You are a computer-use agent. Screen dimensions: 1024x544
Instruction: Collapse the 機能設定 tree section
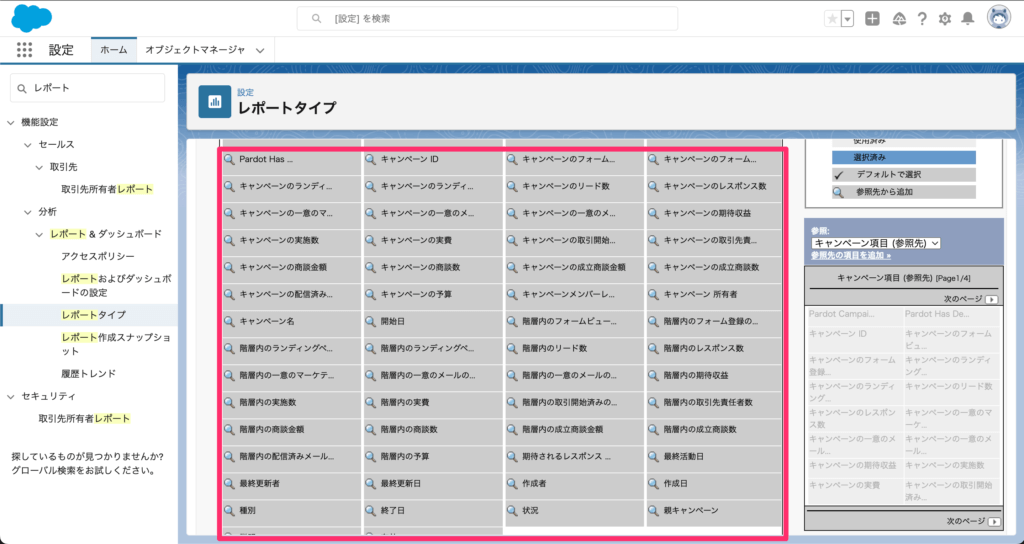(x=10, y=122)
